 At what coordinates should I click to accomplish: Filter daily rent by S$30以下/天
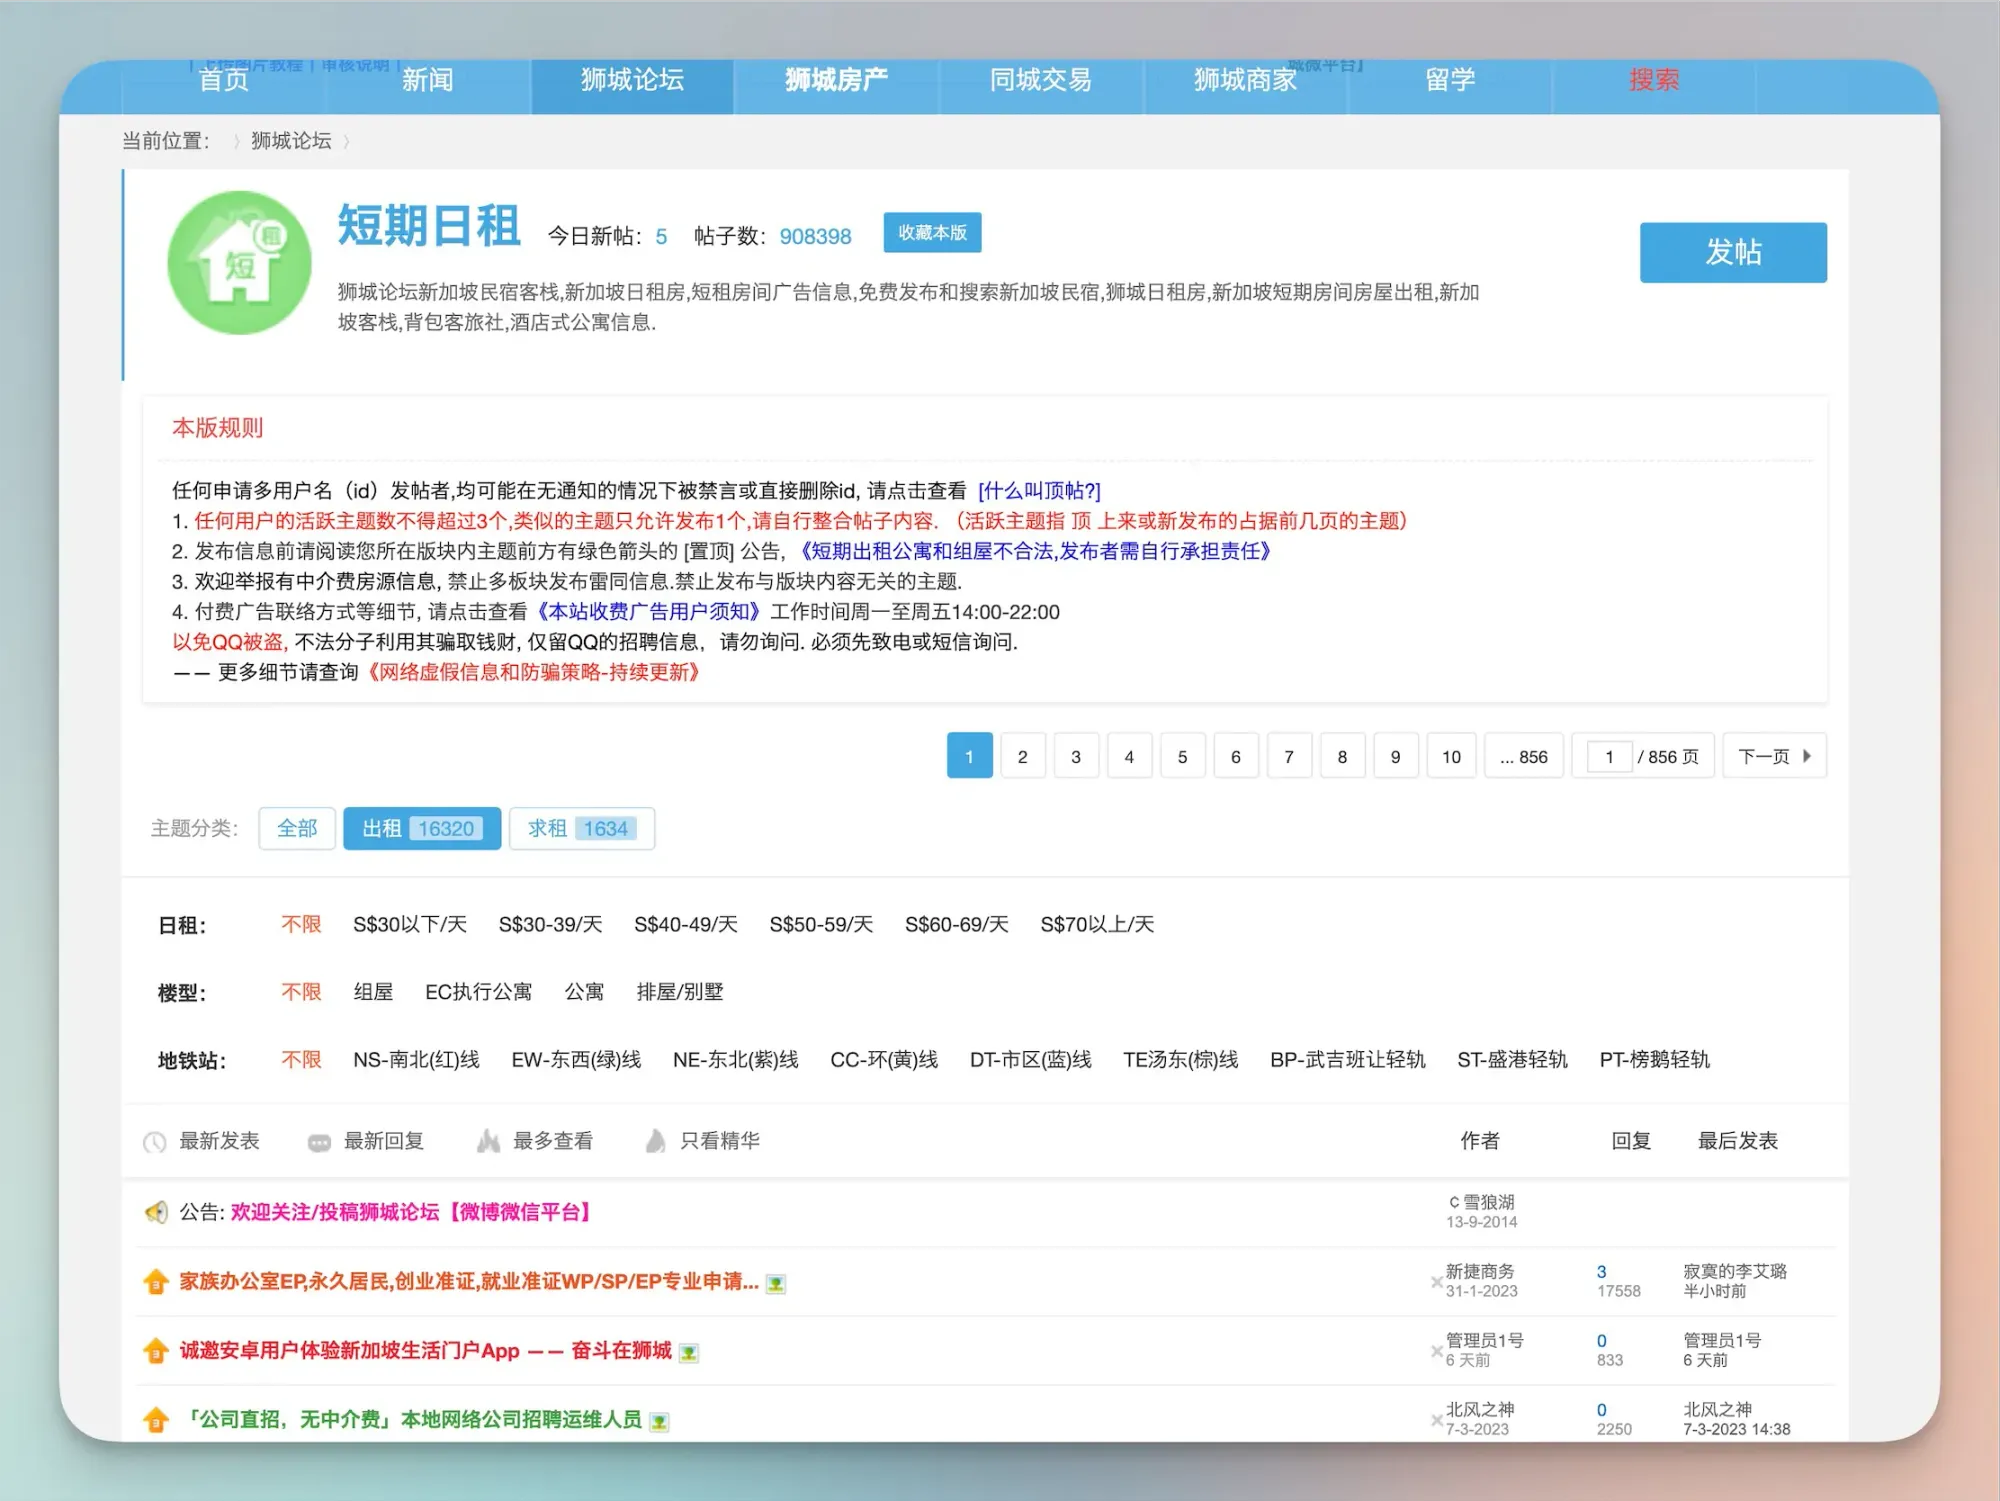pyautogui.click(x=410, y=925)
